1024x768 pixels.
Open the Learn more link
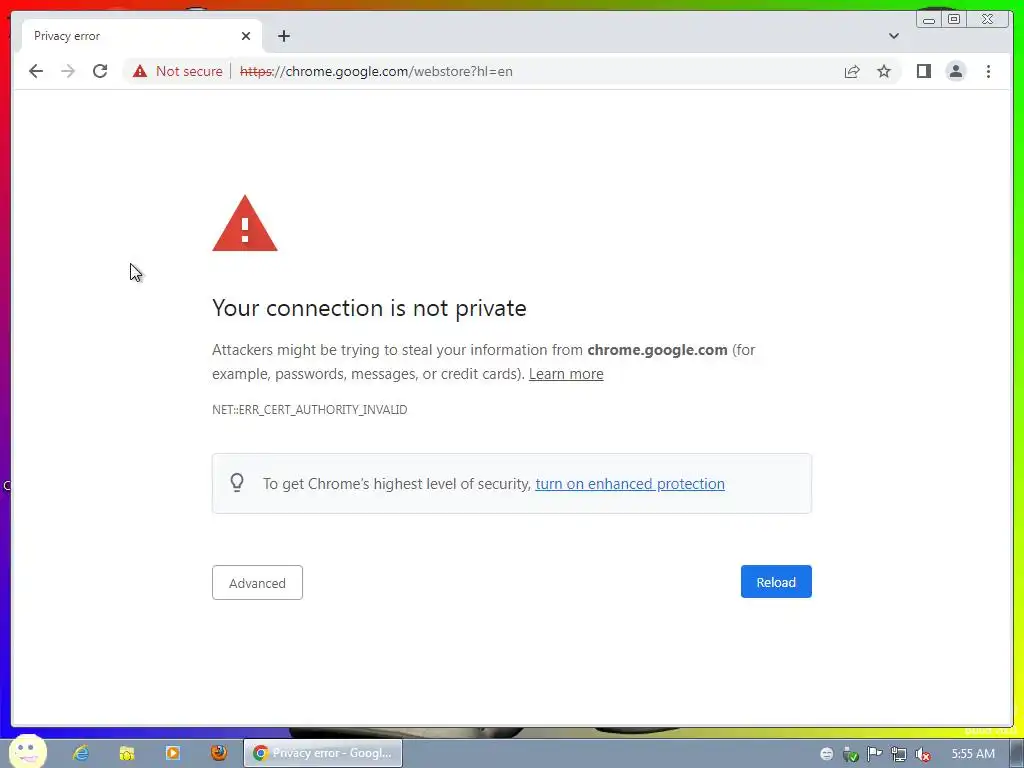566,374
